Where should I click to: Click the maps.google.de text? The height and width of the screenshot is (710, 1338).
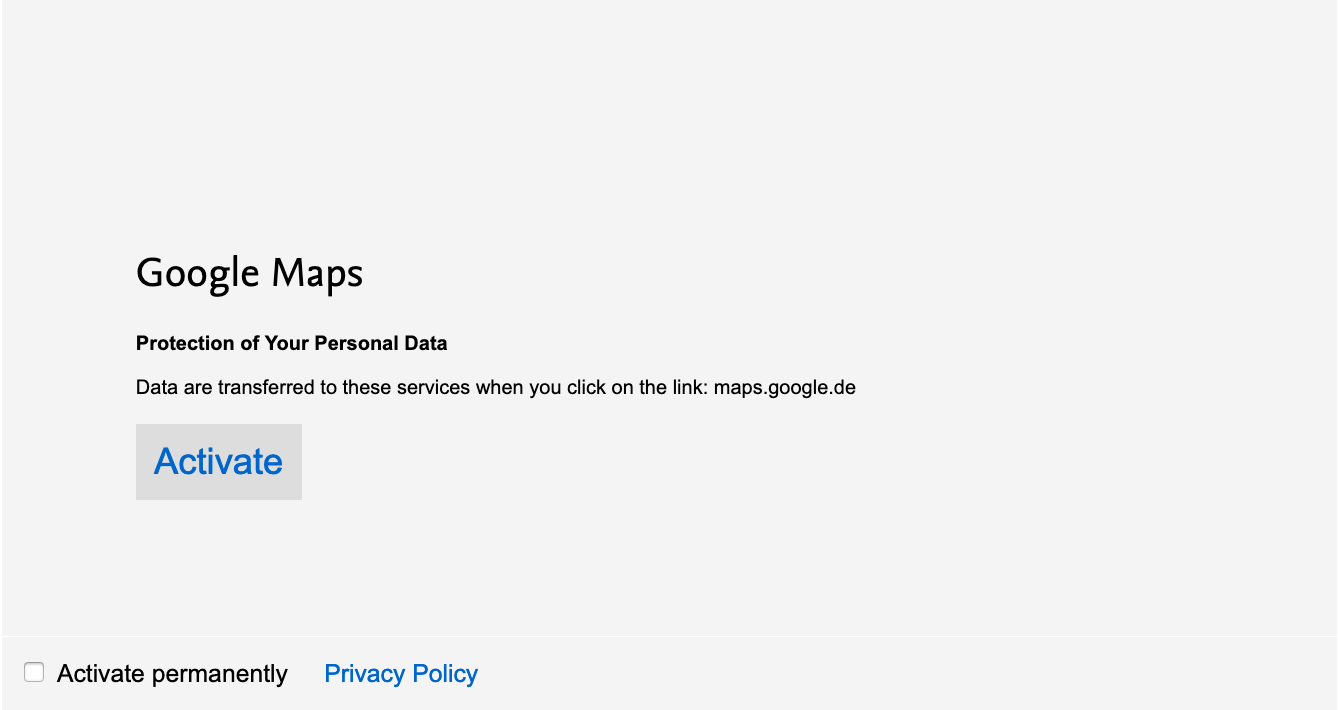[x=784, y=388]
